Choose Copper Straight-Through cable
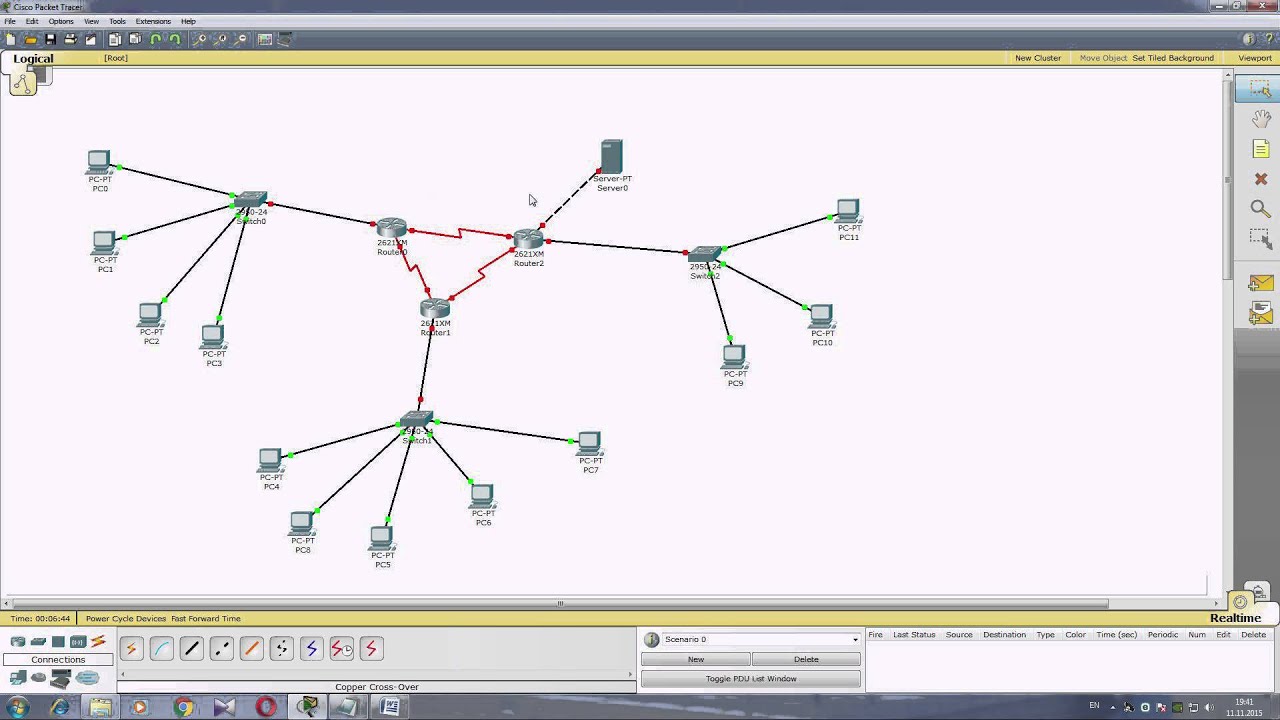Screen dimensions: 1280x720 (191, 649)
